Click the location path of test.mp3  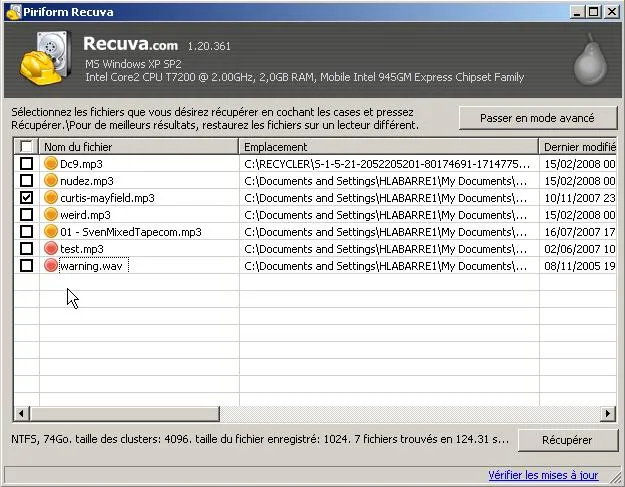(x=385, y=249)
